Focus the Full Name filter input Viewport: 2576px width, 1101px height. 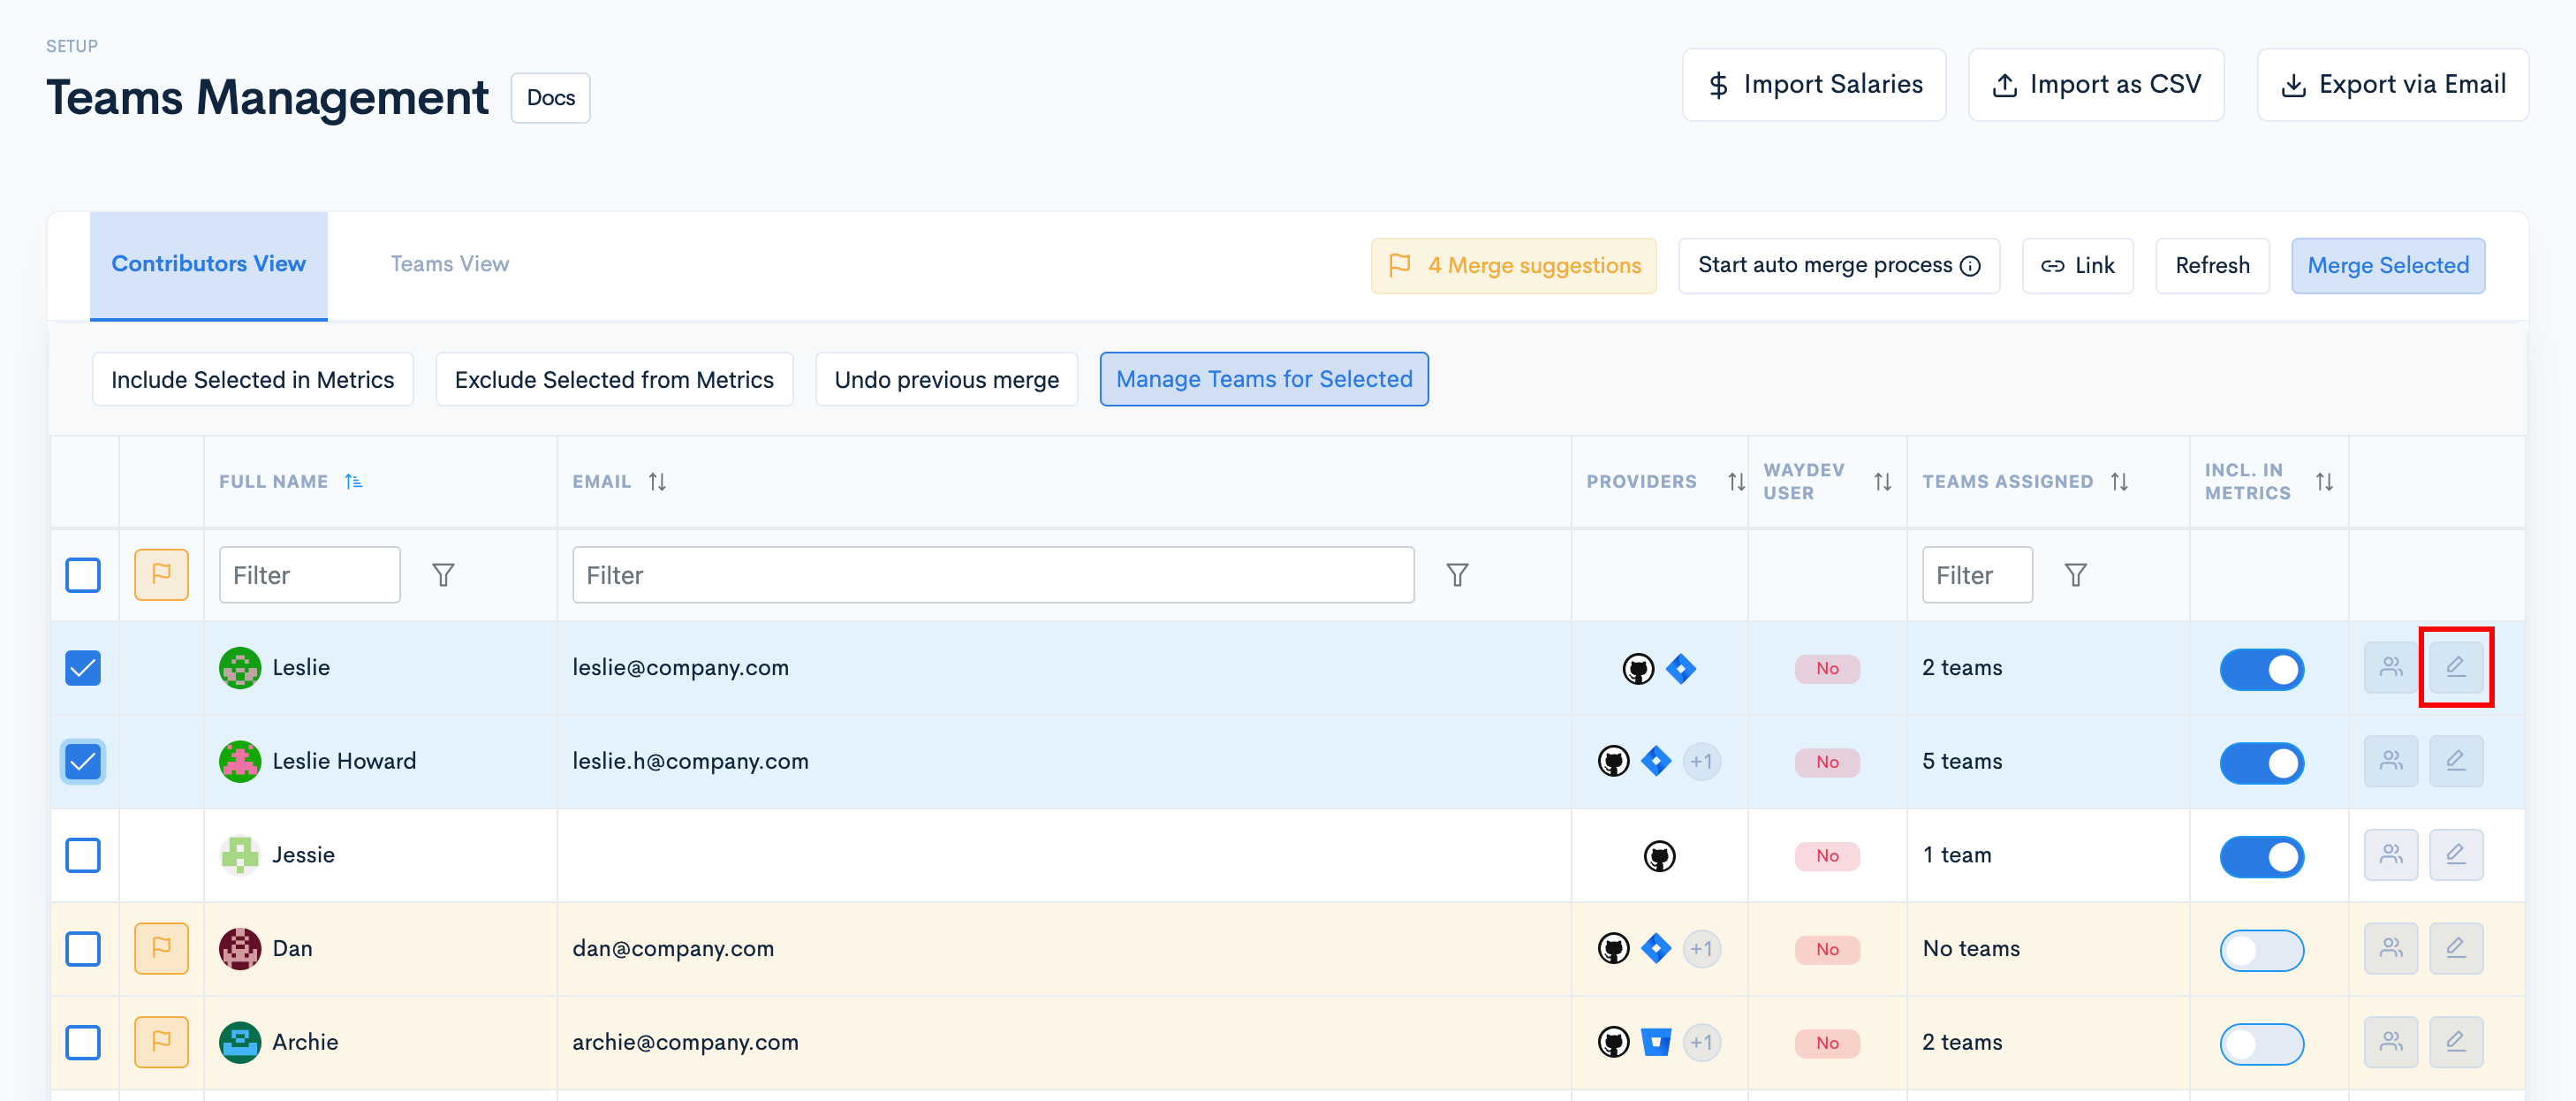click(x=309, y=575)
